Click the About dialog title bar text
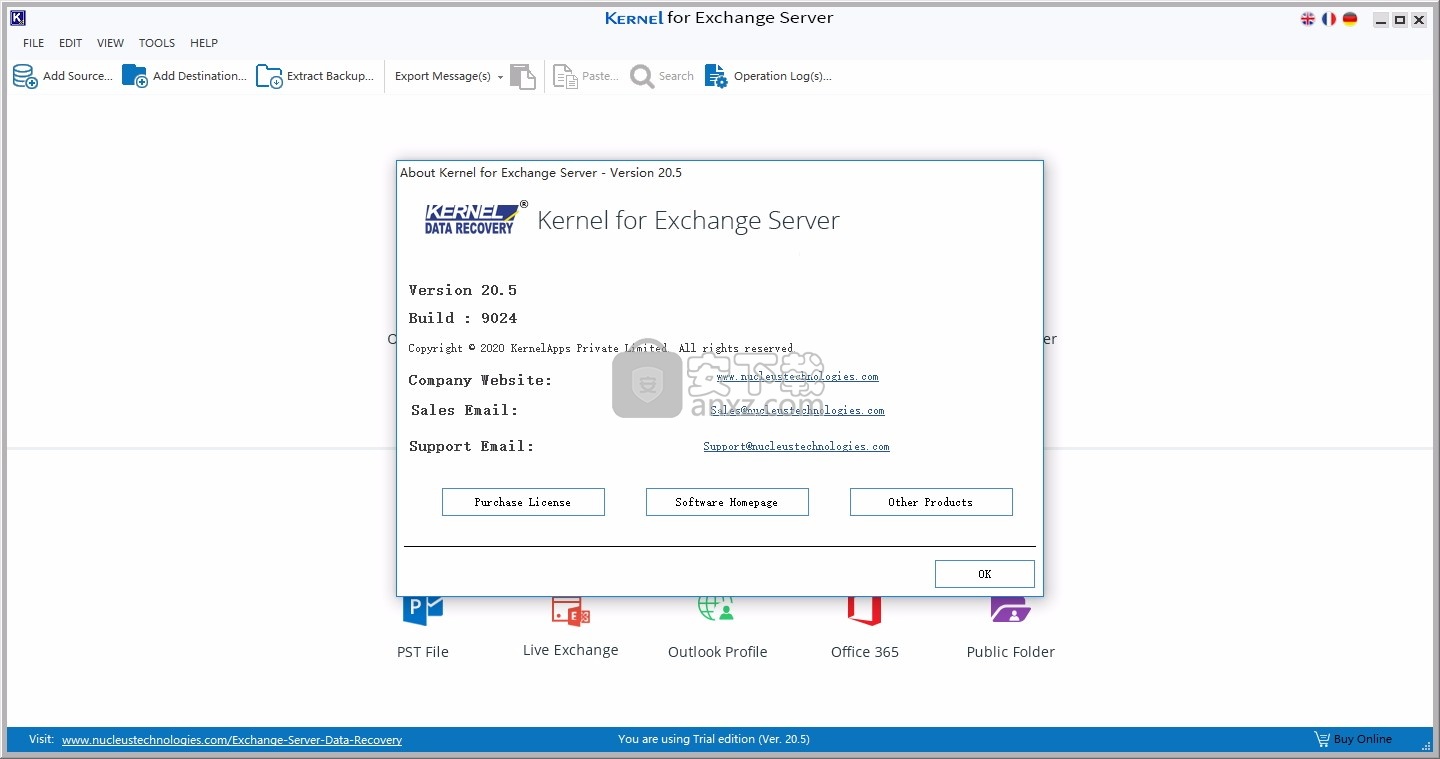The width and height of the screenshot is (1440, 759). tap(541, 173)
